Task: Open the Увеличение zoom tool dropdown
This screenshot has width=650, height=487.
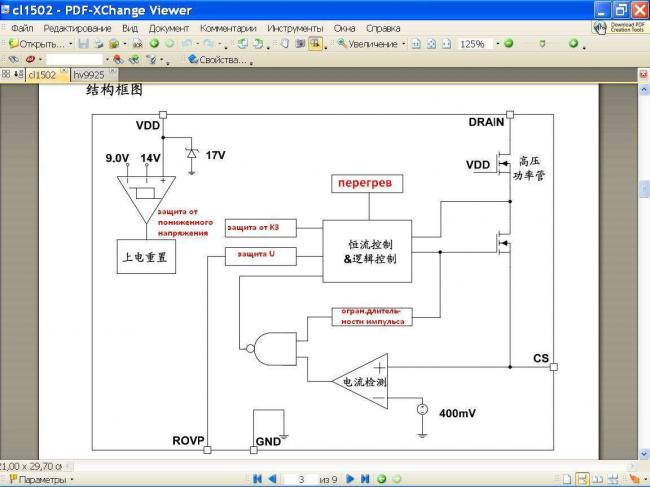Action: 403,44
